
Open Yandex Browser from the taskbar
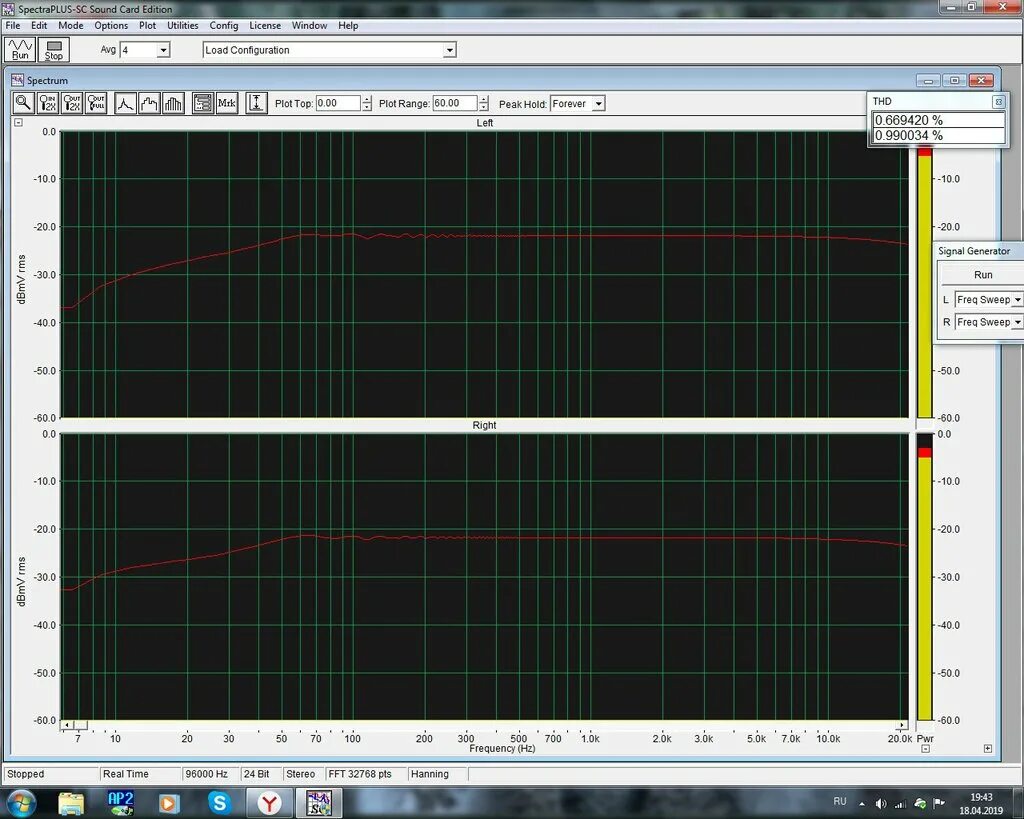pos(269,803)
